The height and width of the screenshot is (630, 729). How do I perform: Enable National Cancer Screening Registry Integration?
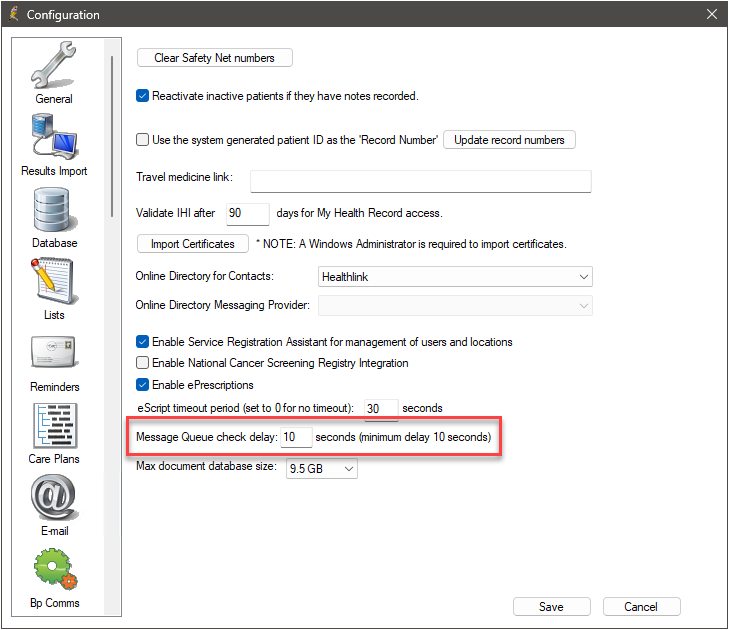142,363
